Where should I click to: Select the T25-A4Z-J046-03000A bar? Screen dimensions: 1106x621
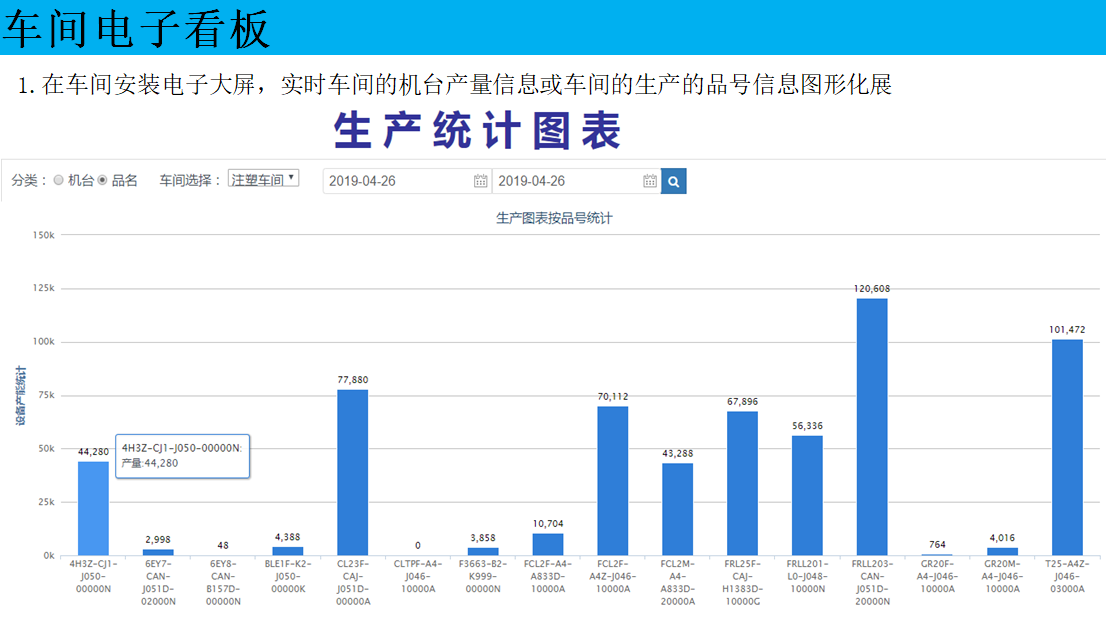[1066, 447]
